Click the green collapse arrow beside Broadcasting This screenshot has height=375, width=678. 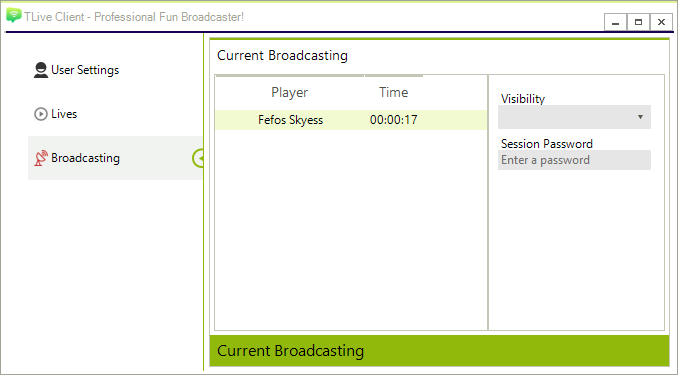click(198, 158)
